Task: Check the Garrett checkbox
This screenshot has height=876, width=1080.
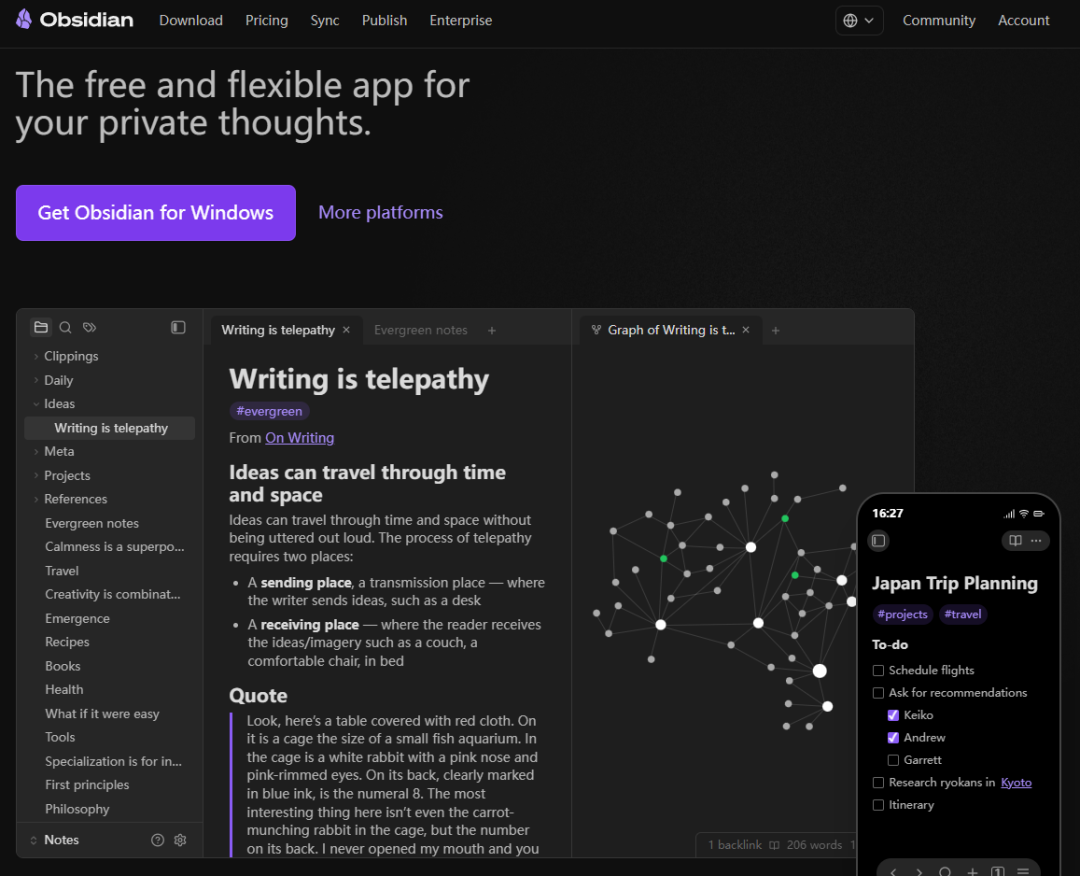Action: (893, 760)
